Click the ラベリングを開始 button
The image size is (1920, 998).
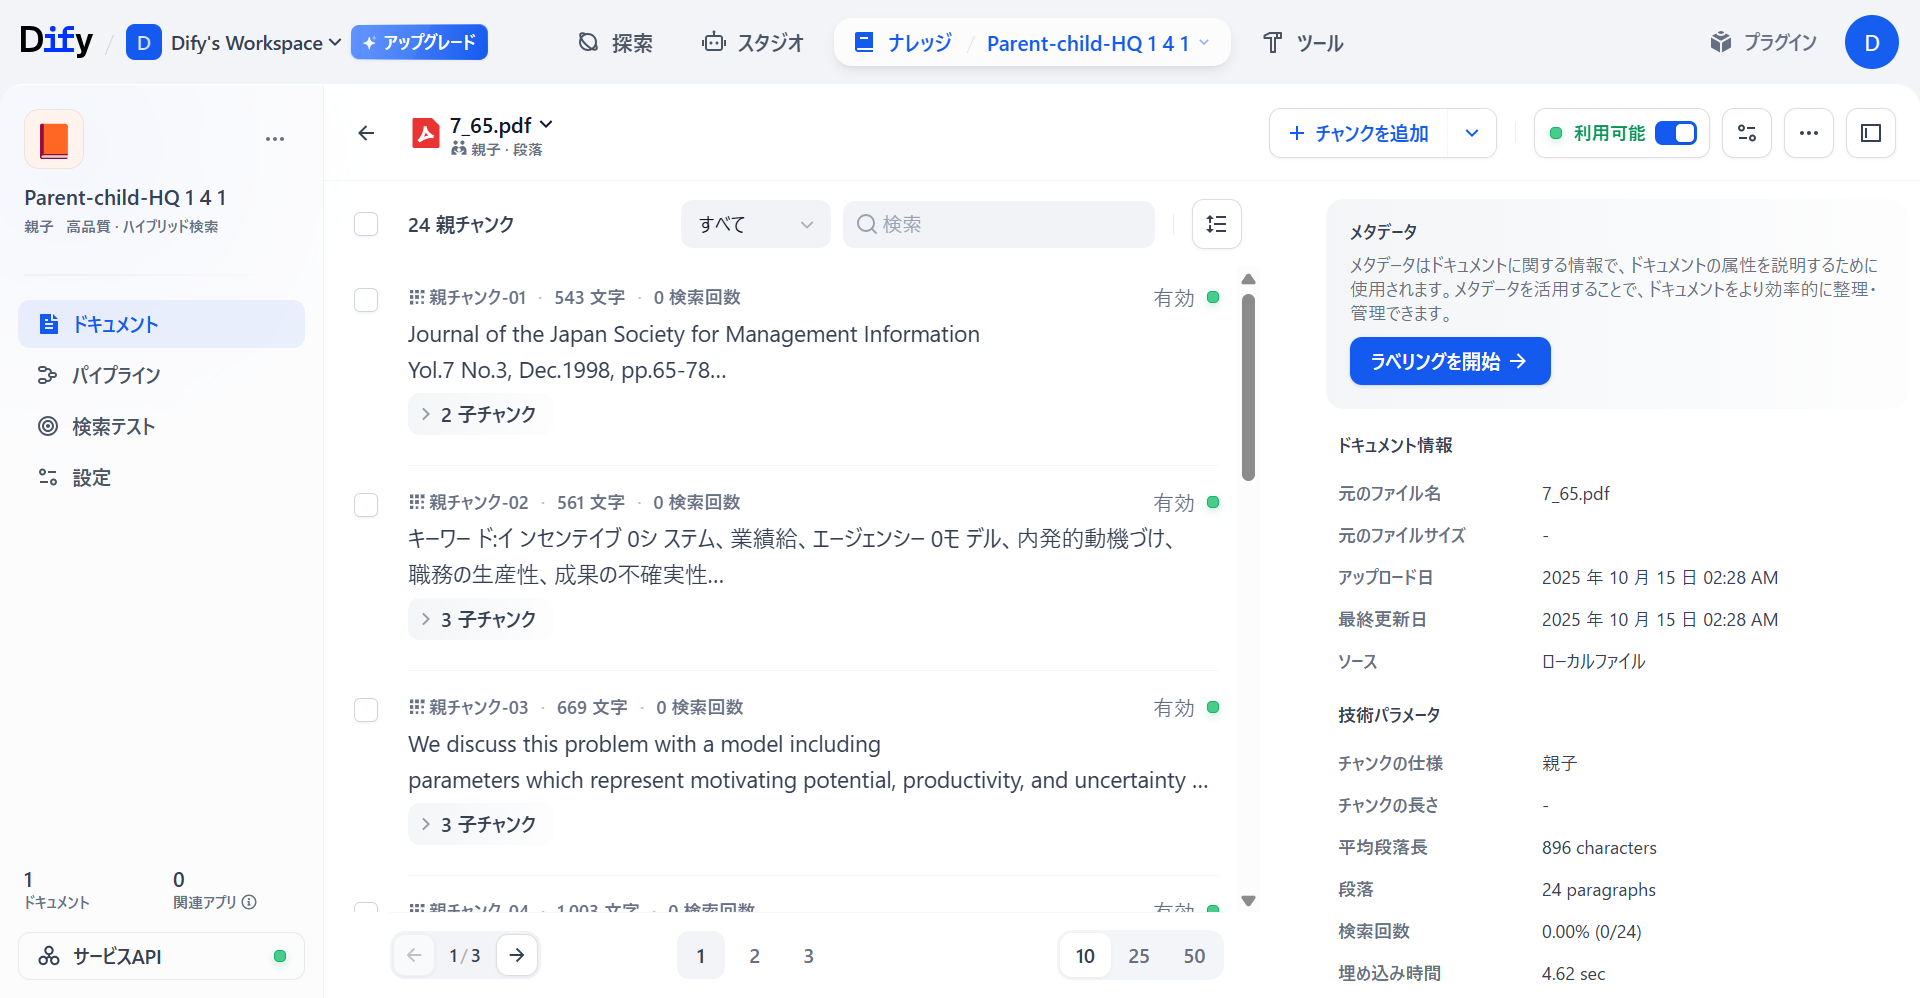click(1449, 361)
